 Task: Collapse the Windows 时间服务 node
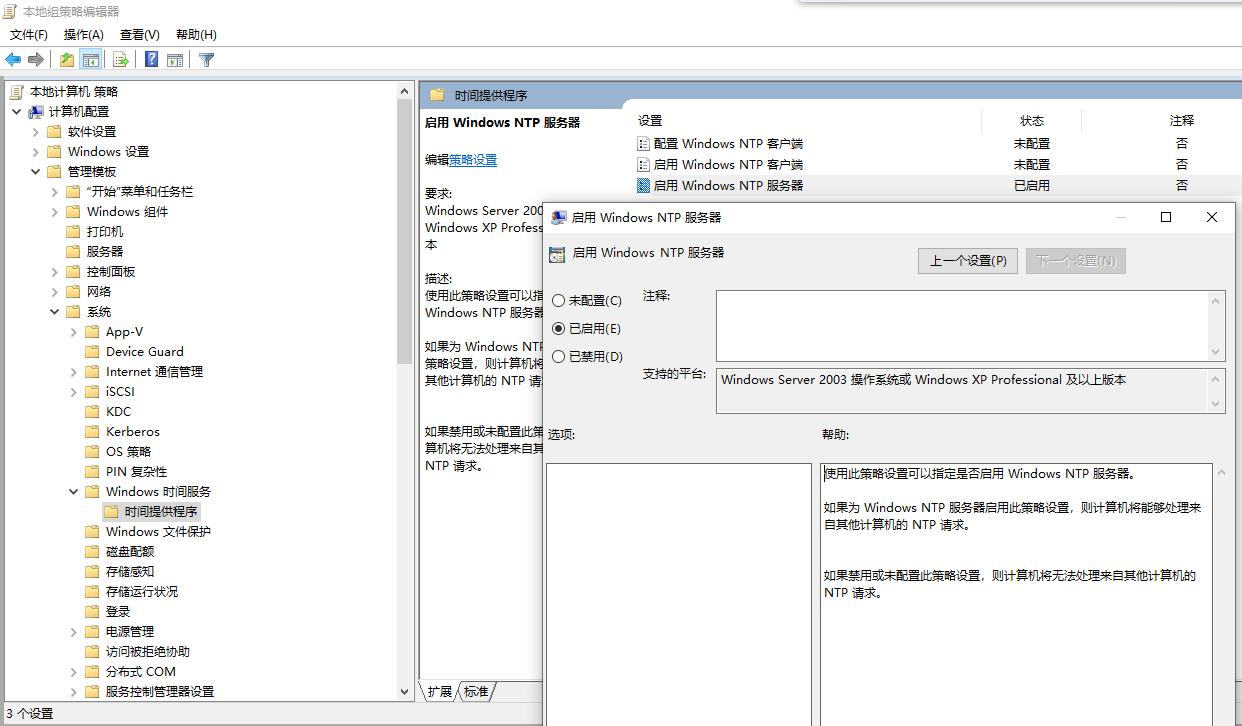72,491
